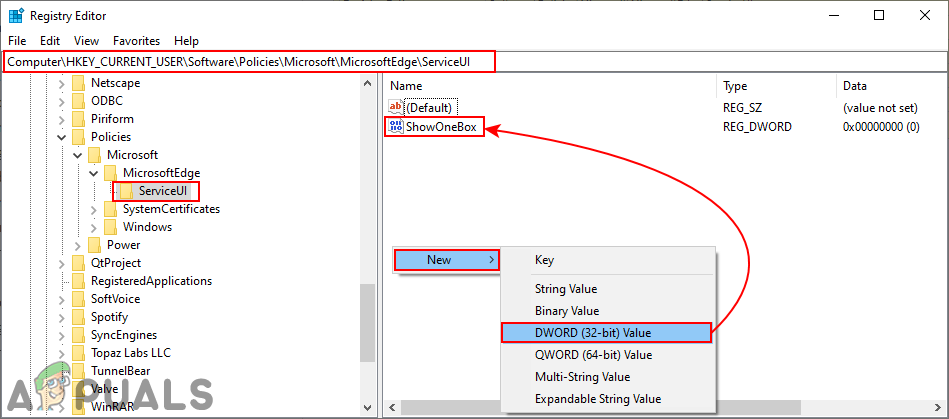The width and height of the screenshot is (949, 419).
Task: Choose DWORD (32-bit) Value from submenu
Action: (x=607, y=332)
